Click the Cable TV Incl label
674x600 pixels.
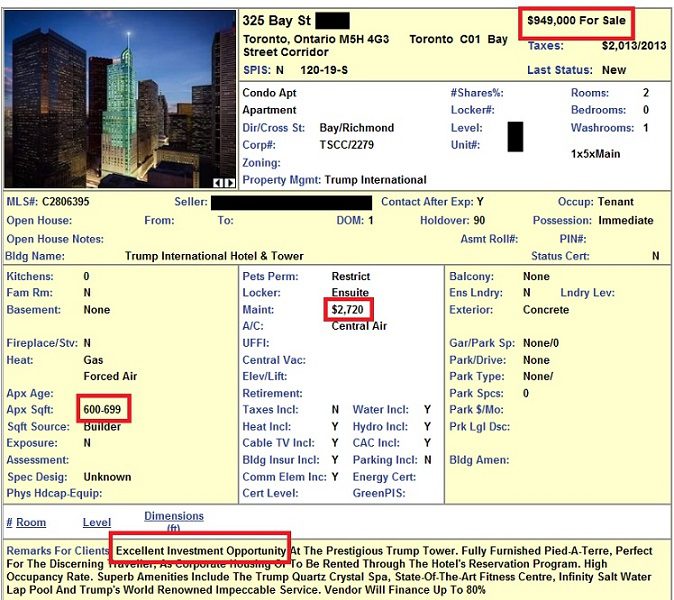pos(278,443)
